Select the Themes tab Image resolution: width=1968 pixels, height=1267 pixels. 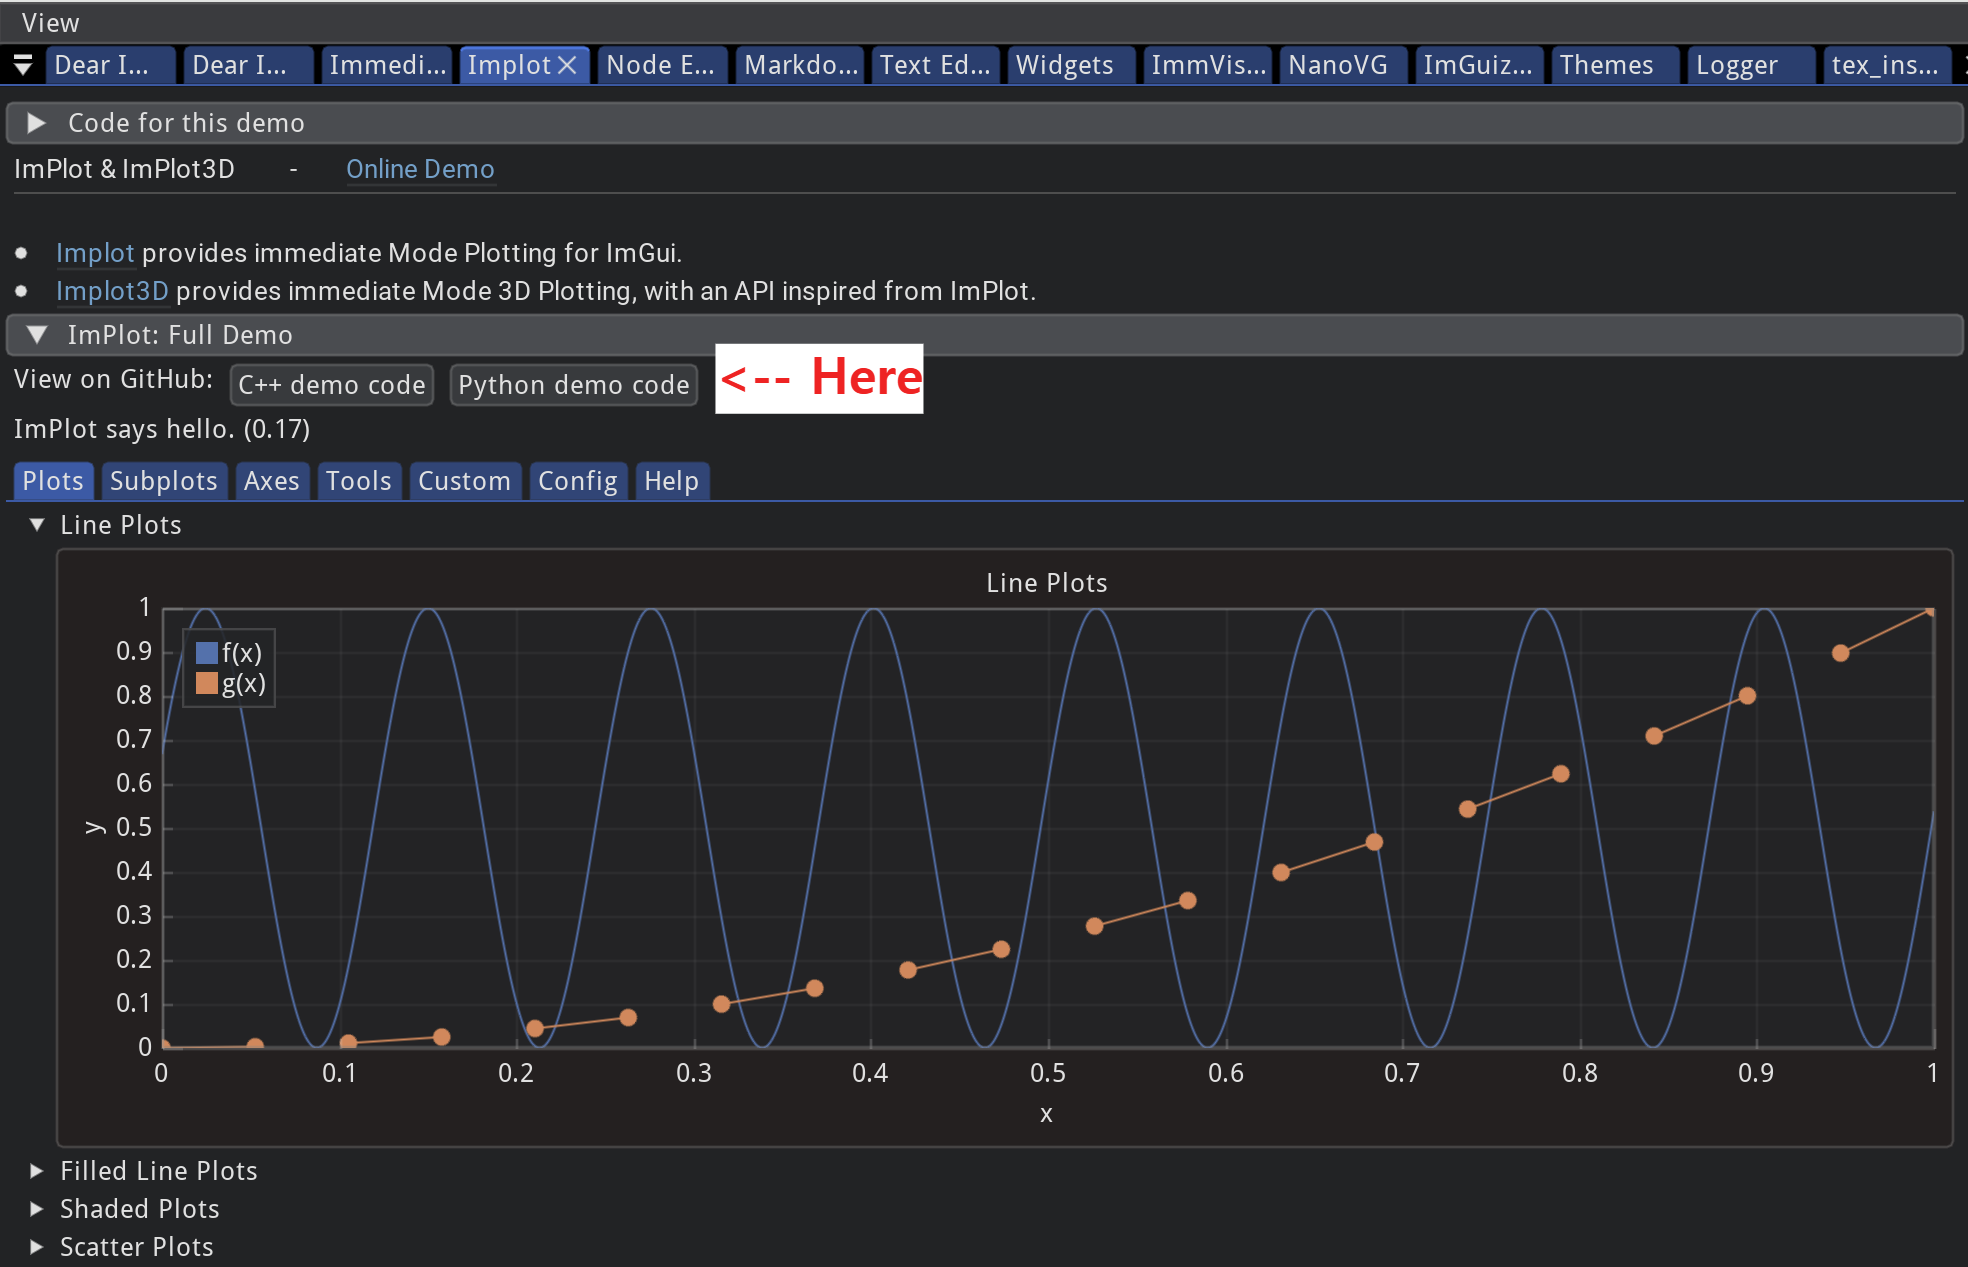pyautogui.click(x=1606, y=65)
